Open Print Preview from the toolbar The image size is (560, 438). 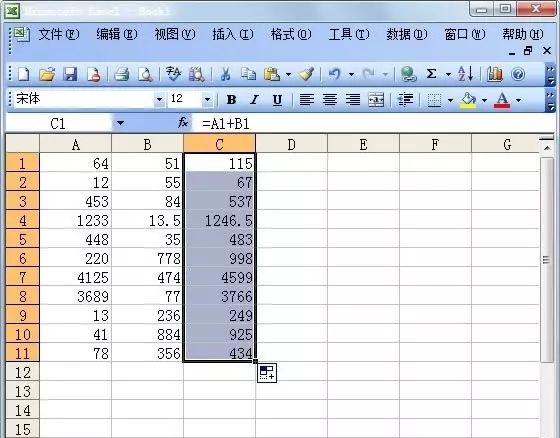coord(145,74)
